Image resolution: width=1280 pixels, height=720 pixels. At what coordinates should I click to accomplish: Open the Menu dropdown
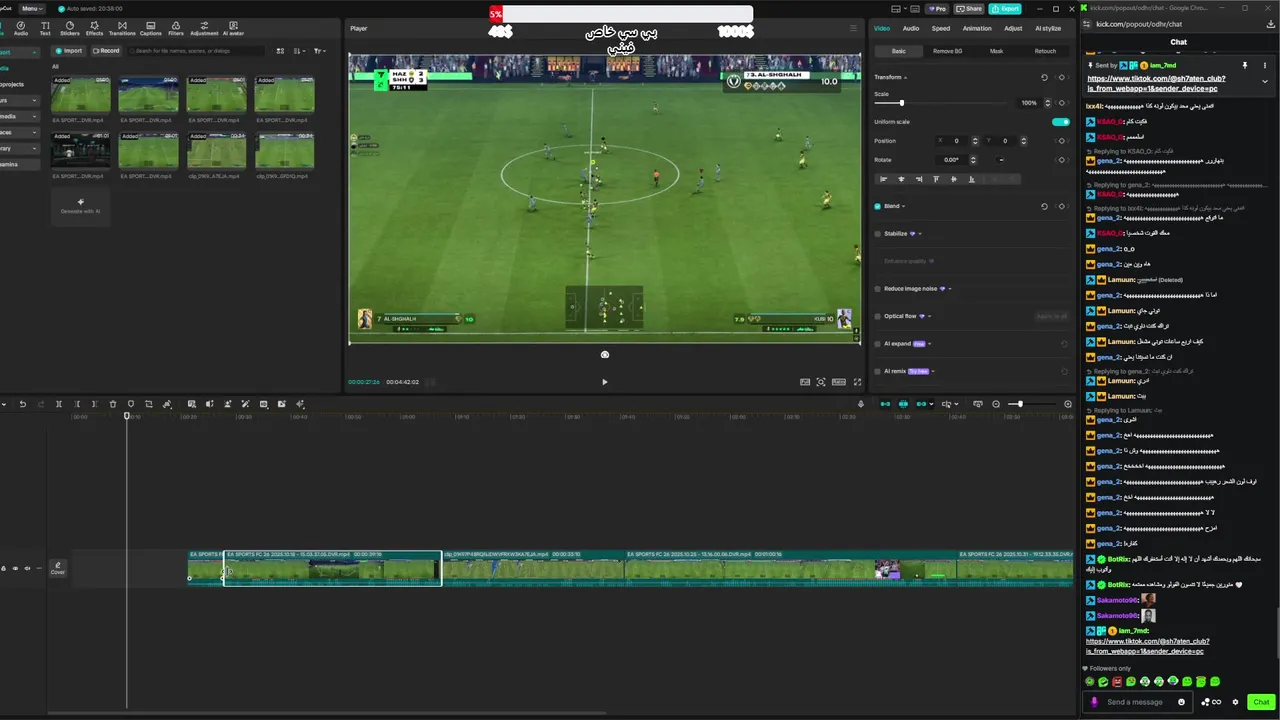pos(32,8)
